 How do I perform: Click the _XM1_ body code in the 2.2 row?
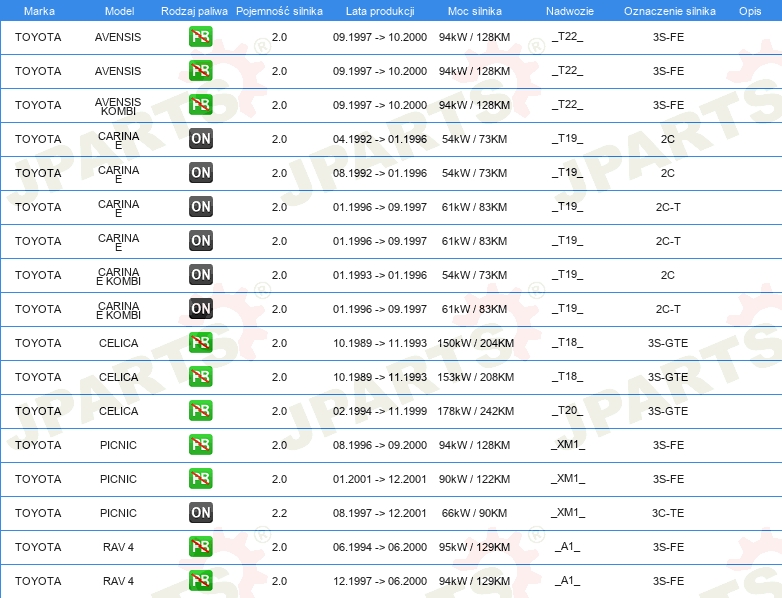pyautogui.click(x=568, y=512)
